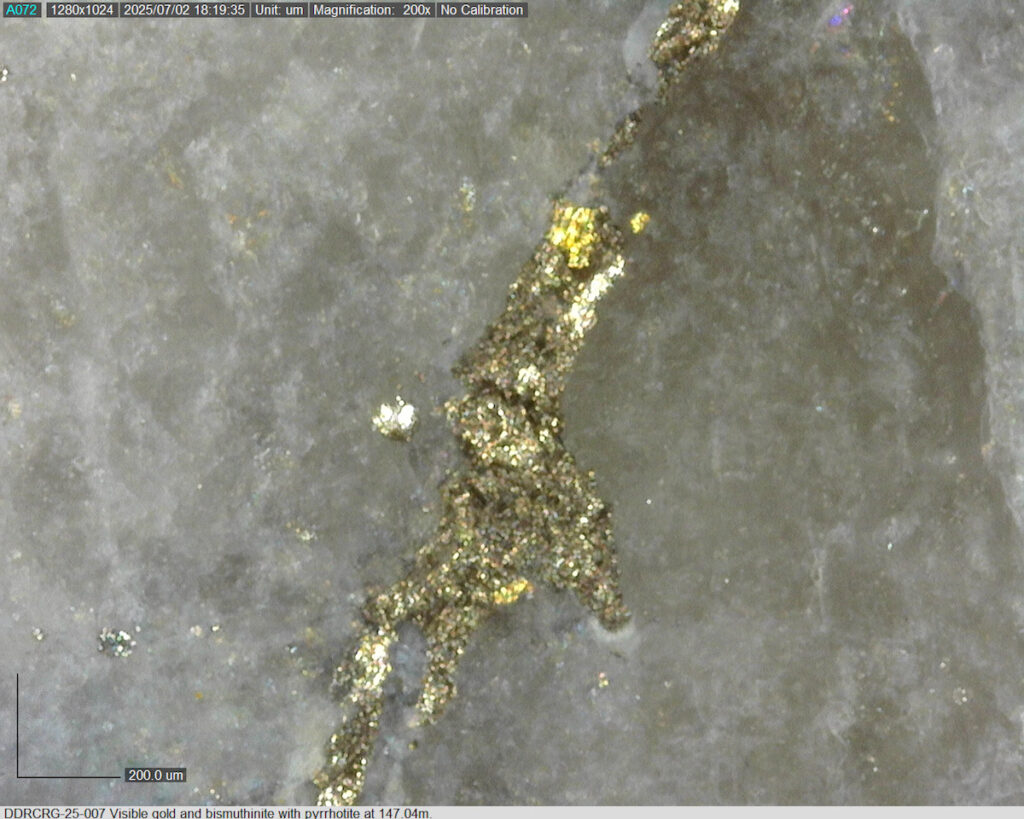Click the Unit: um label
Image resolution: width=1024 pixels, height=819 pixels.
point(278,10)
